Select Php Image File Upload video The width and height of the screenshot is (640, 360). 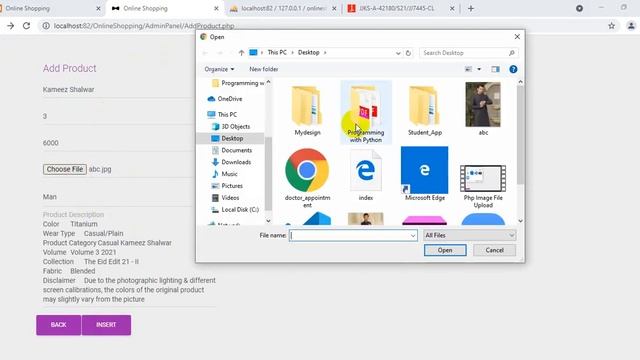pos(483,186)
